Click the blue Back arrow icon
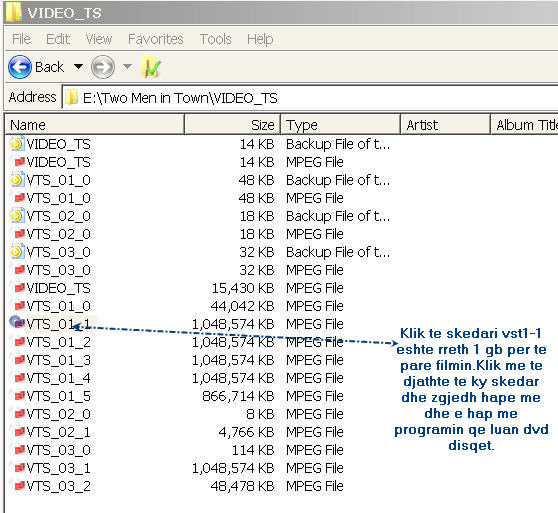 20,67
